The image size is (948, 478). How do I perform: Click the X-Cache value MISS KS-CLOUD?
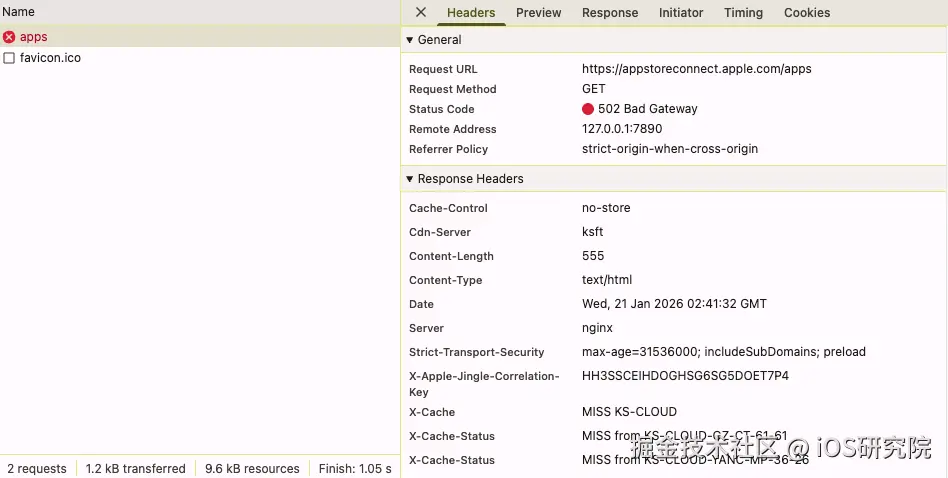tap(629, 412)
